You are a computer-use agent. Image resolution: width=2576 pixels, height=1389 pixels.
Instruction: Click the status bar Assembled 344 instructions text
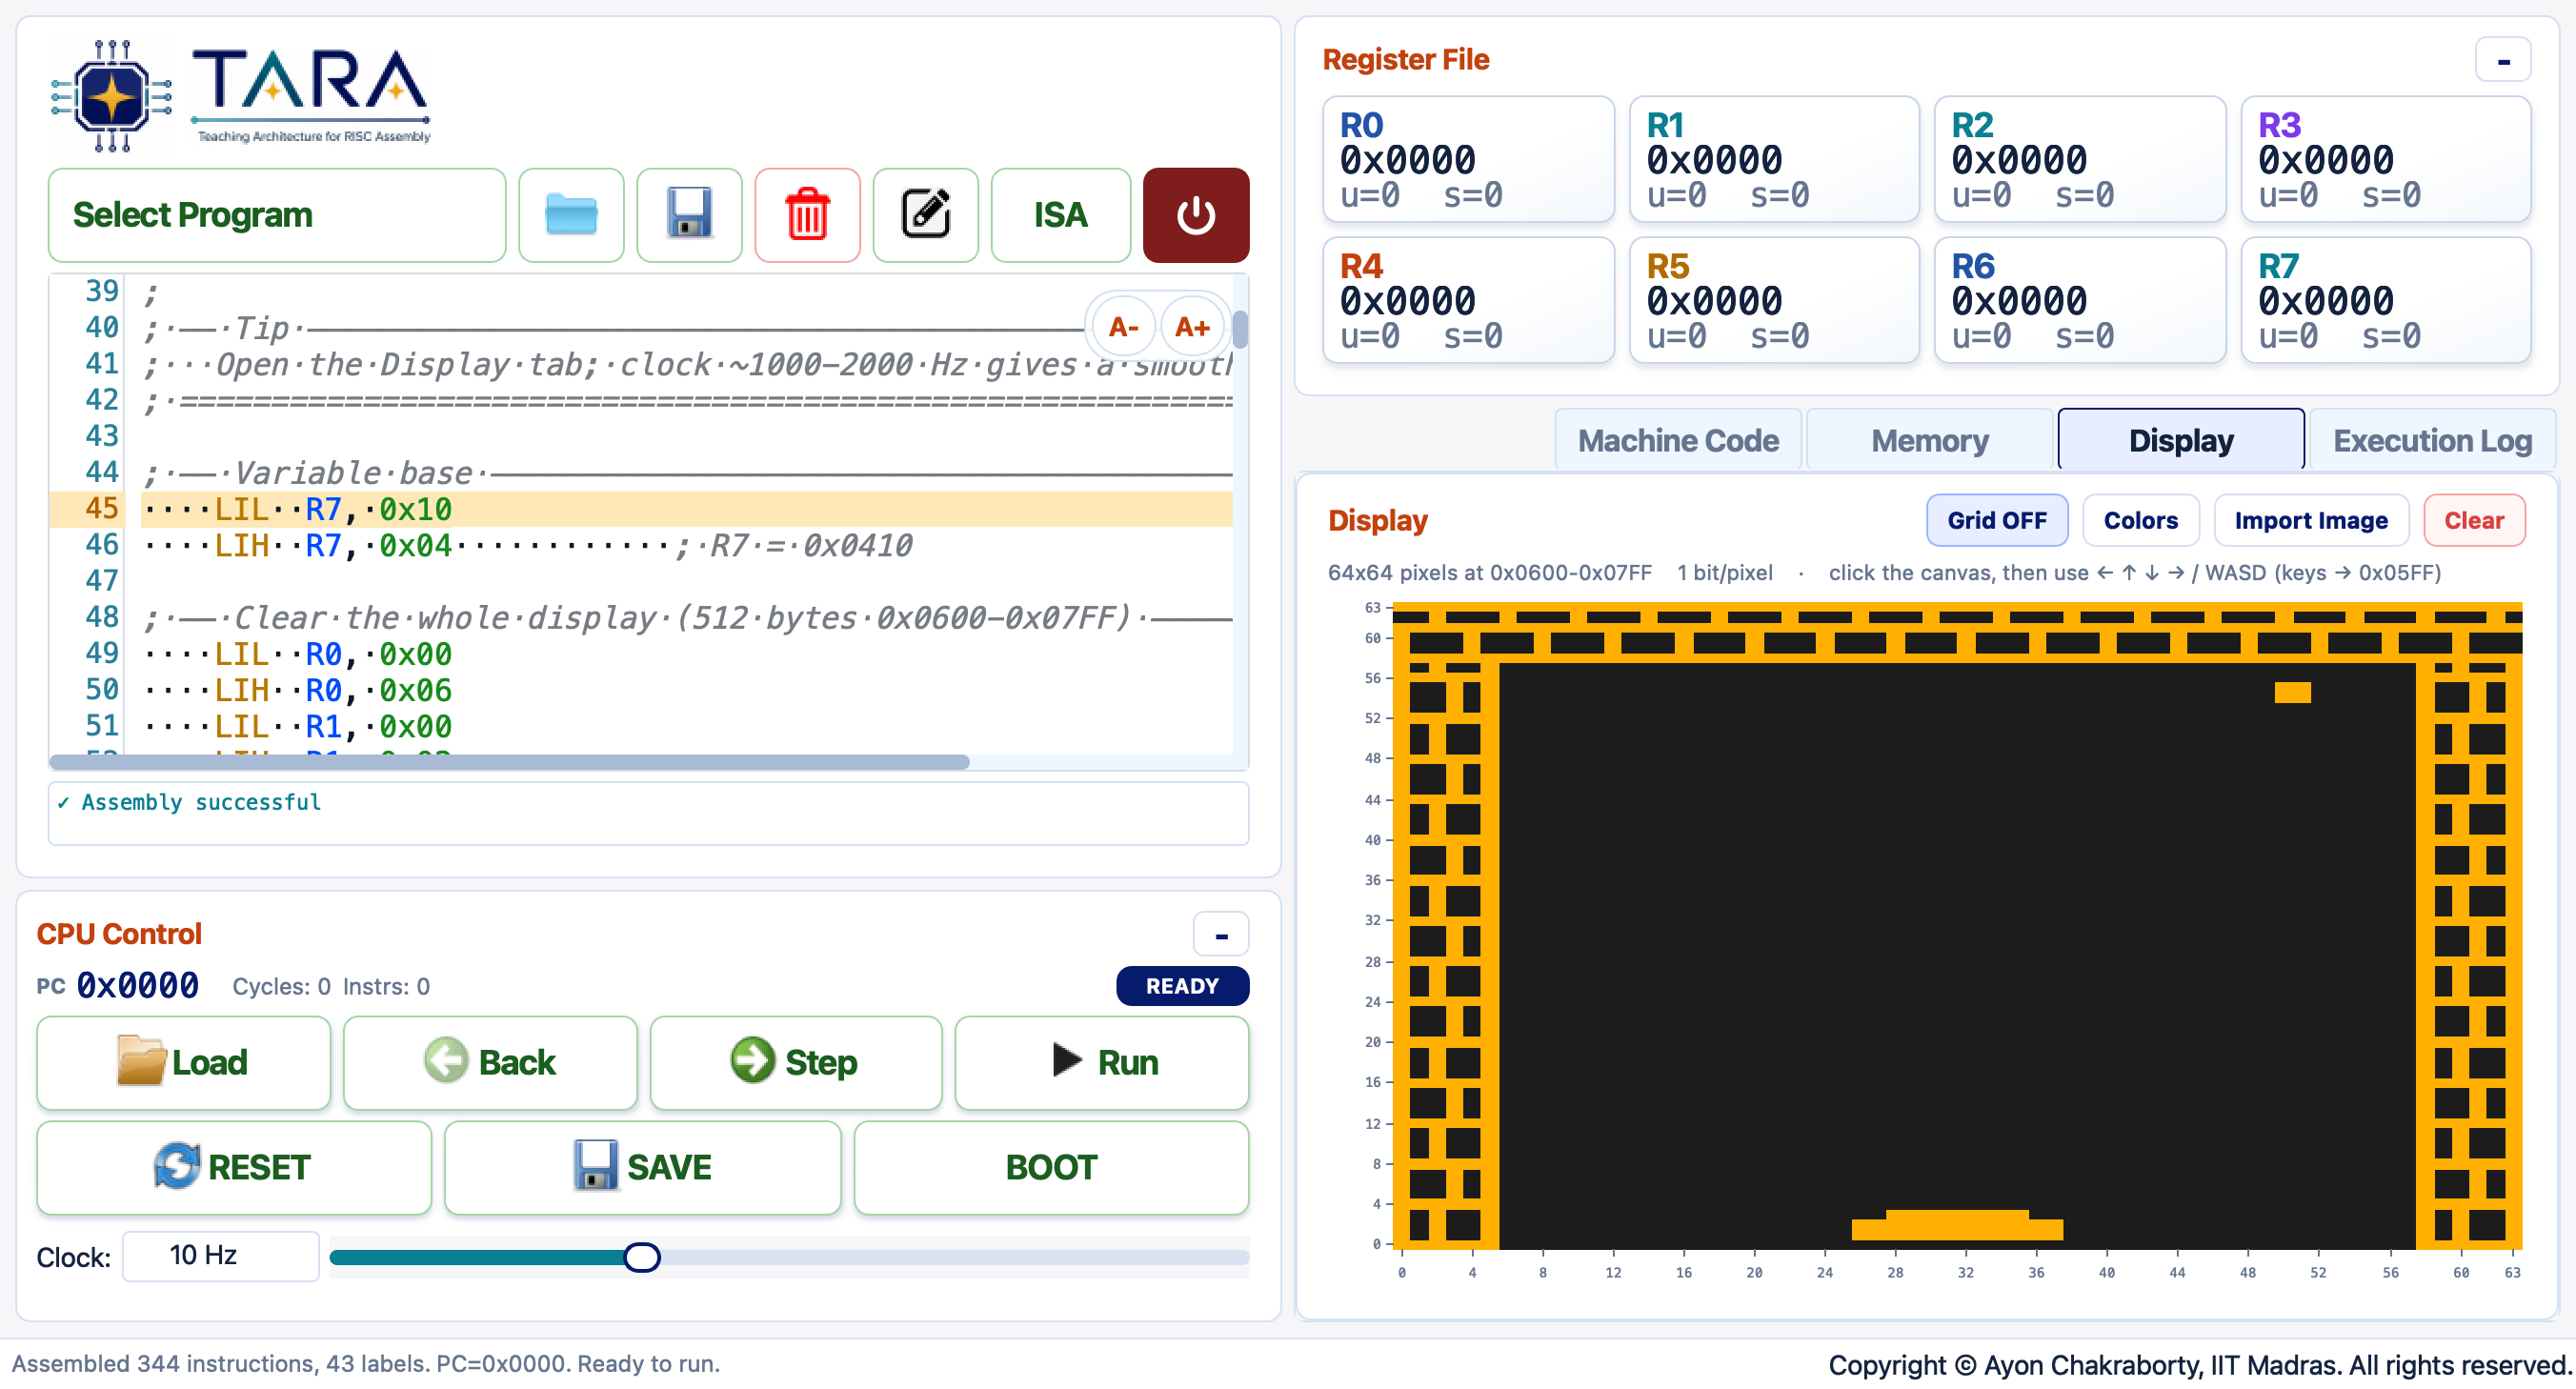point(365,1364)
